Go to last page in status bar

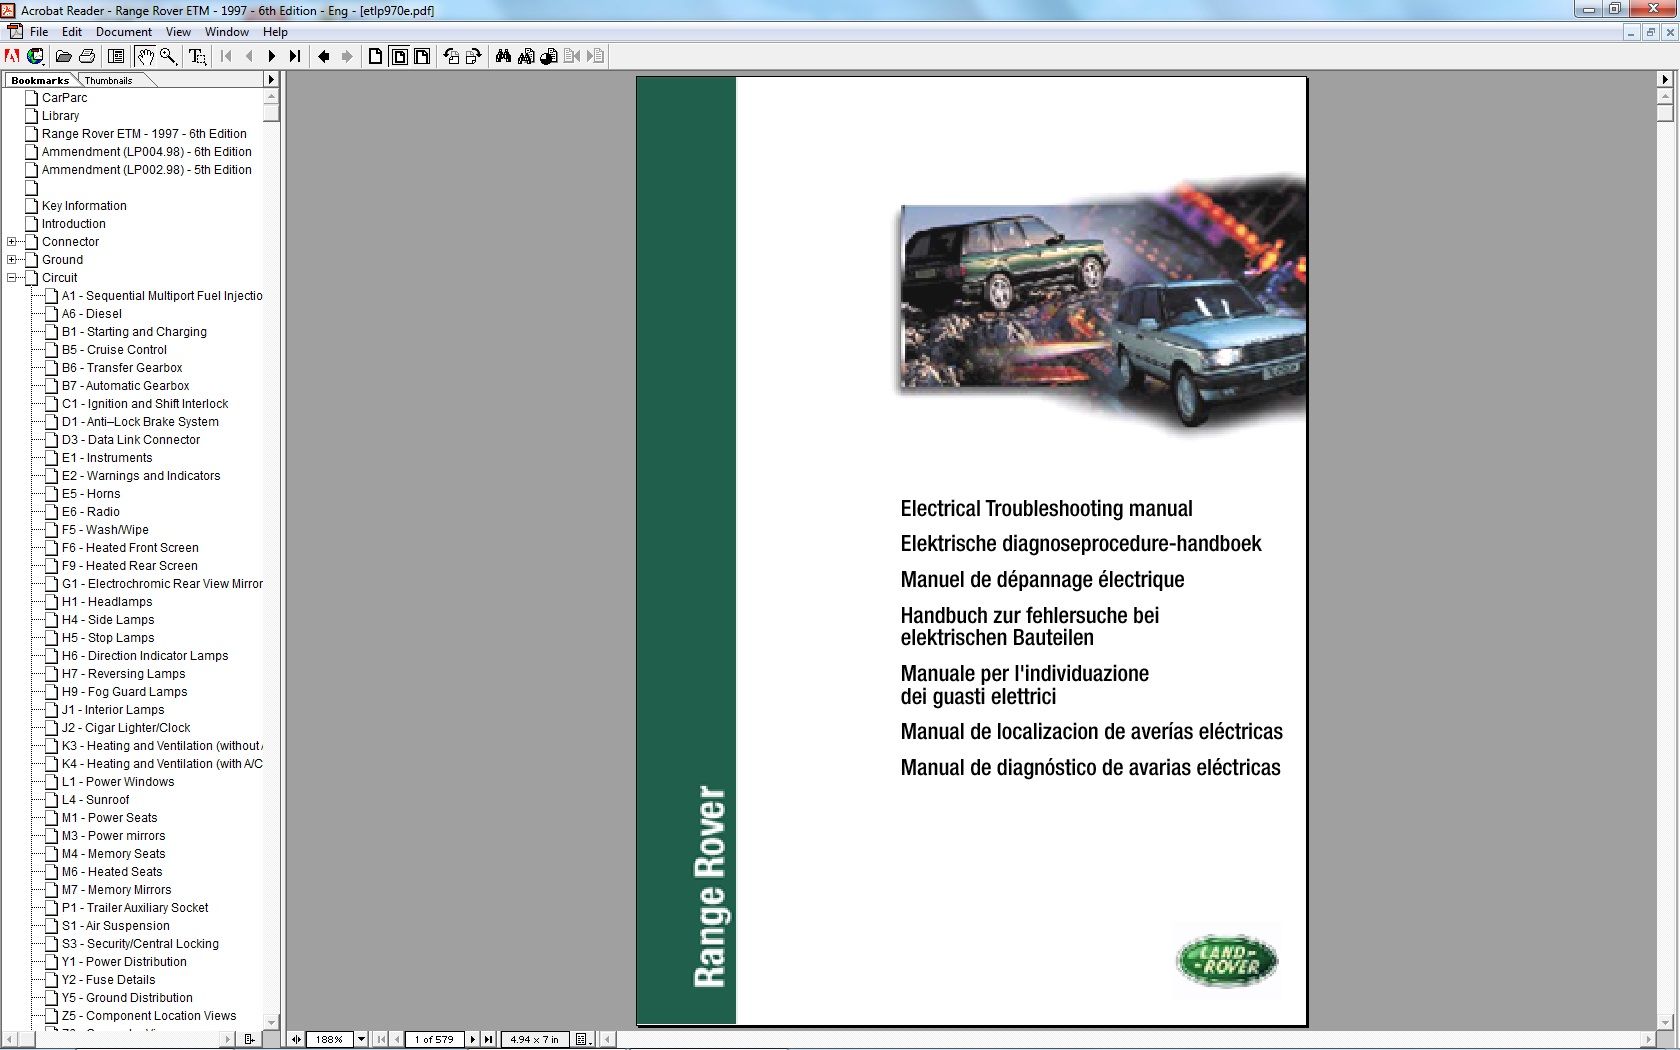(488, 1039)
